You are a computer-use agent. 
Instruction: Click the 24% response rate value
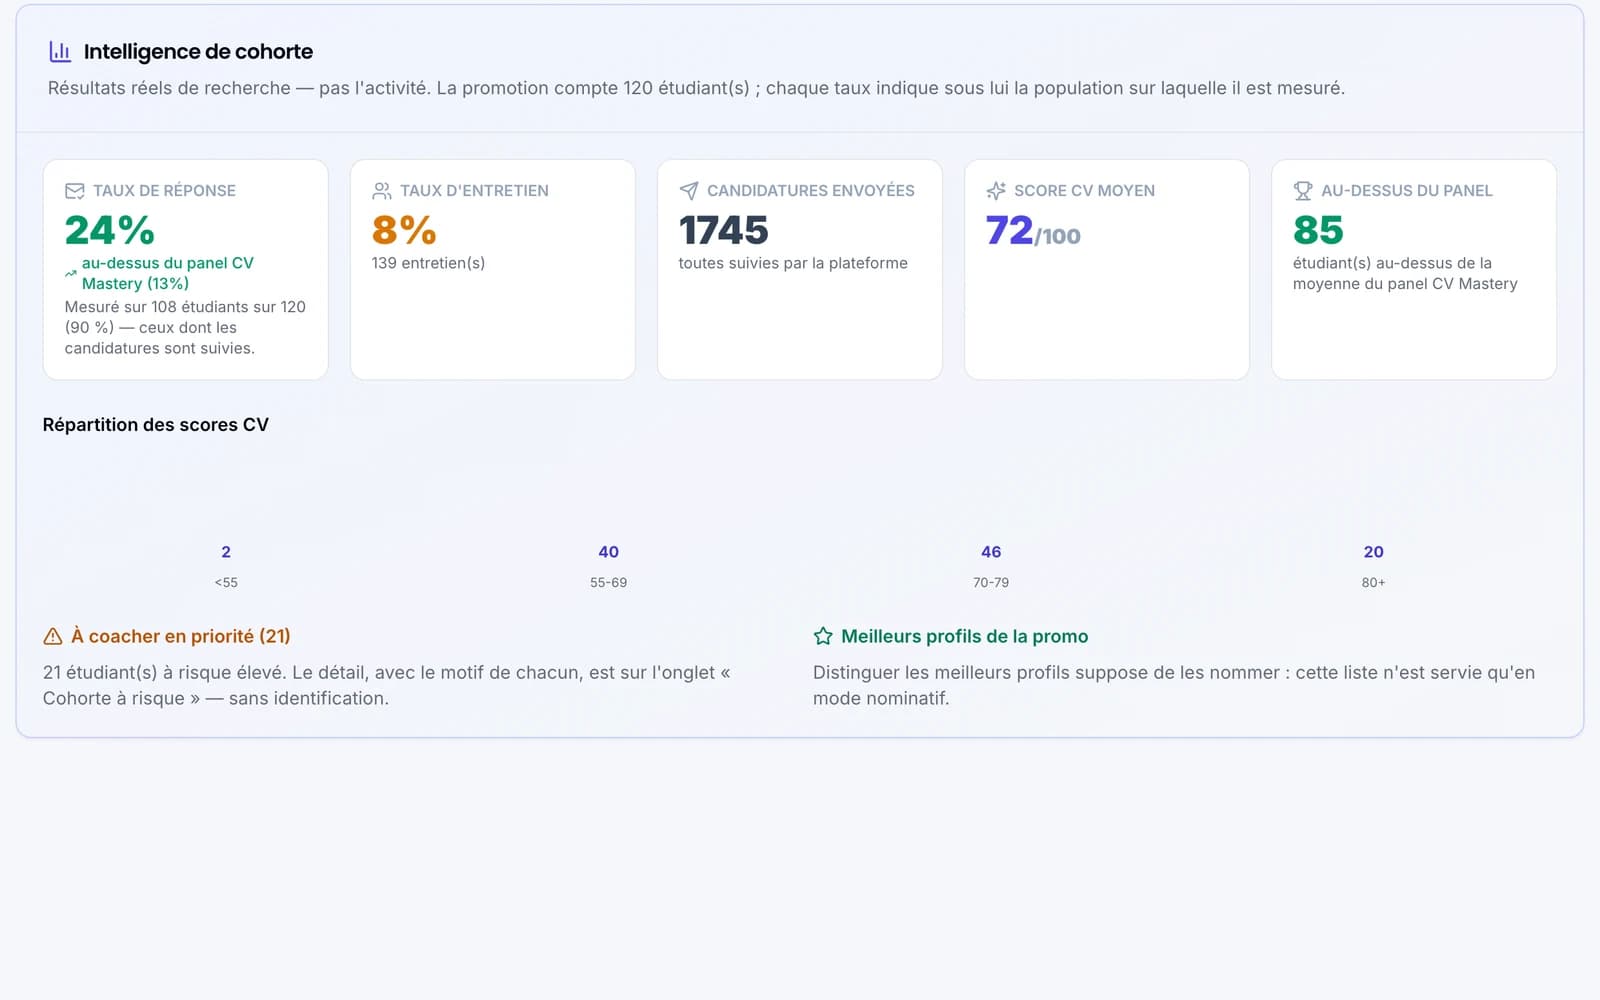(110, 230)
